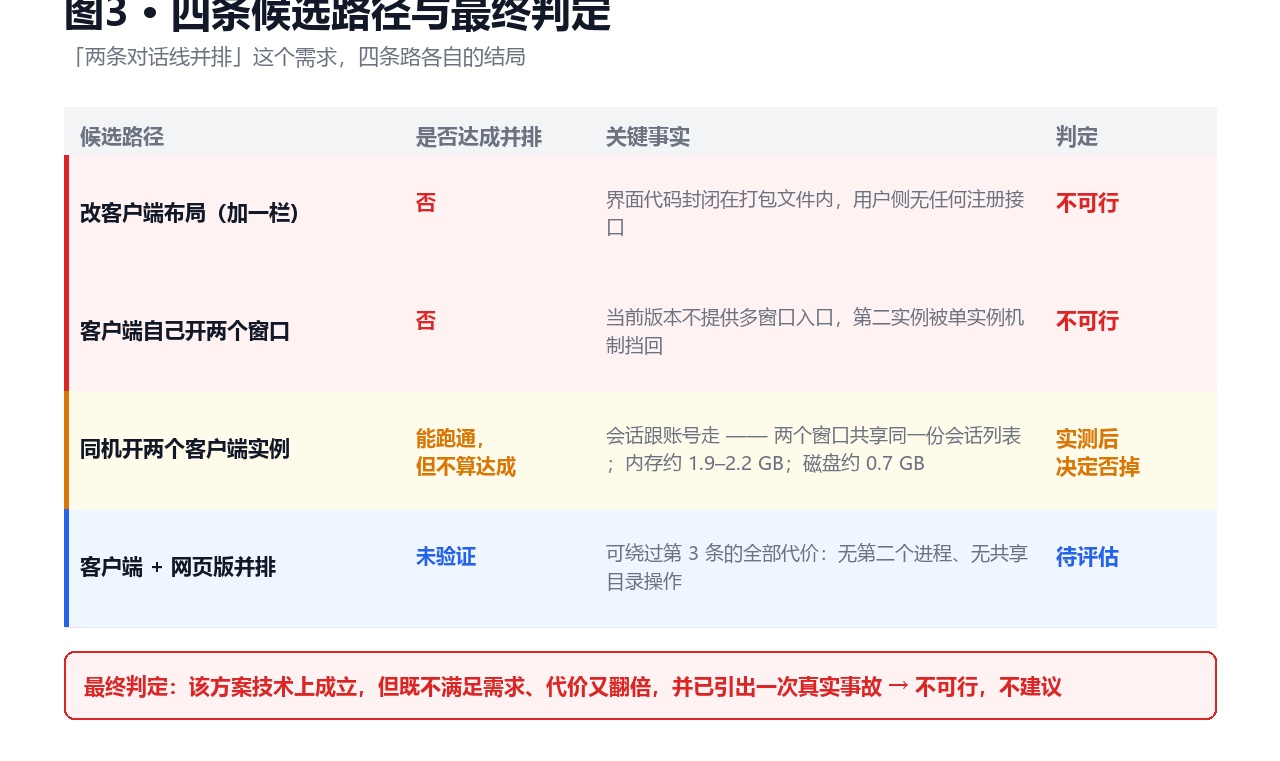Click the status 未验证

coord(446,557)
